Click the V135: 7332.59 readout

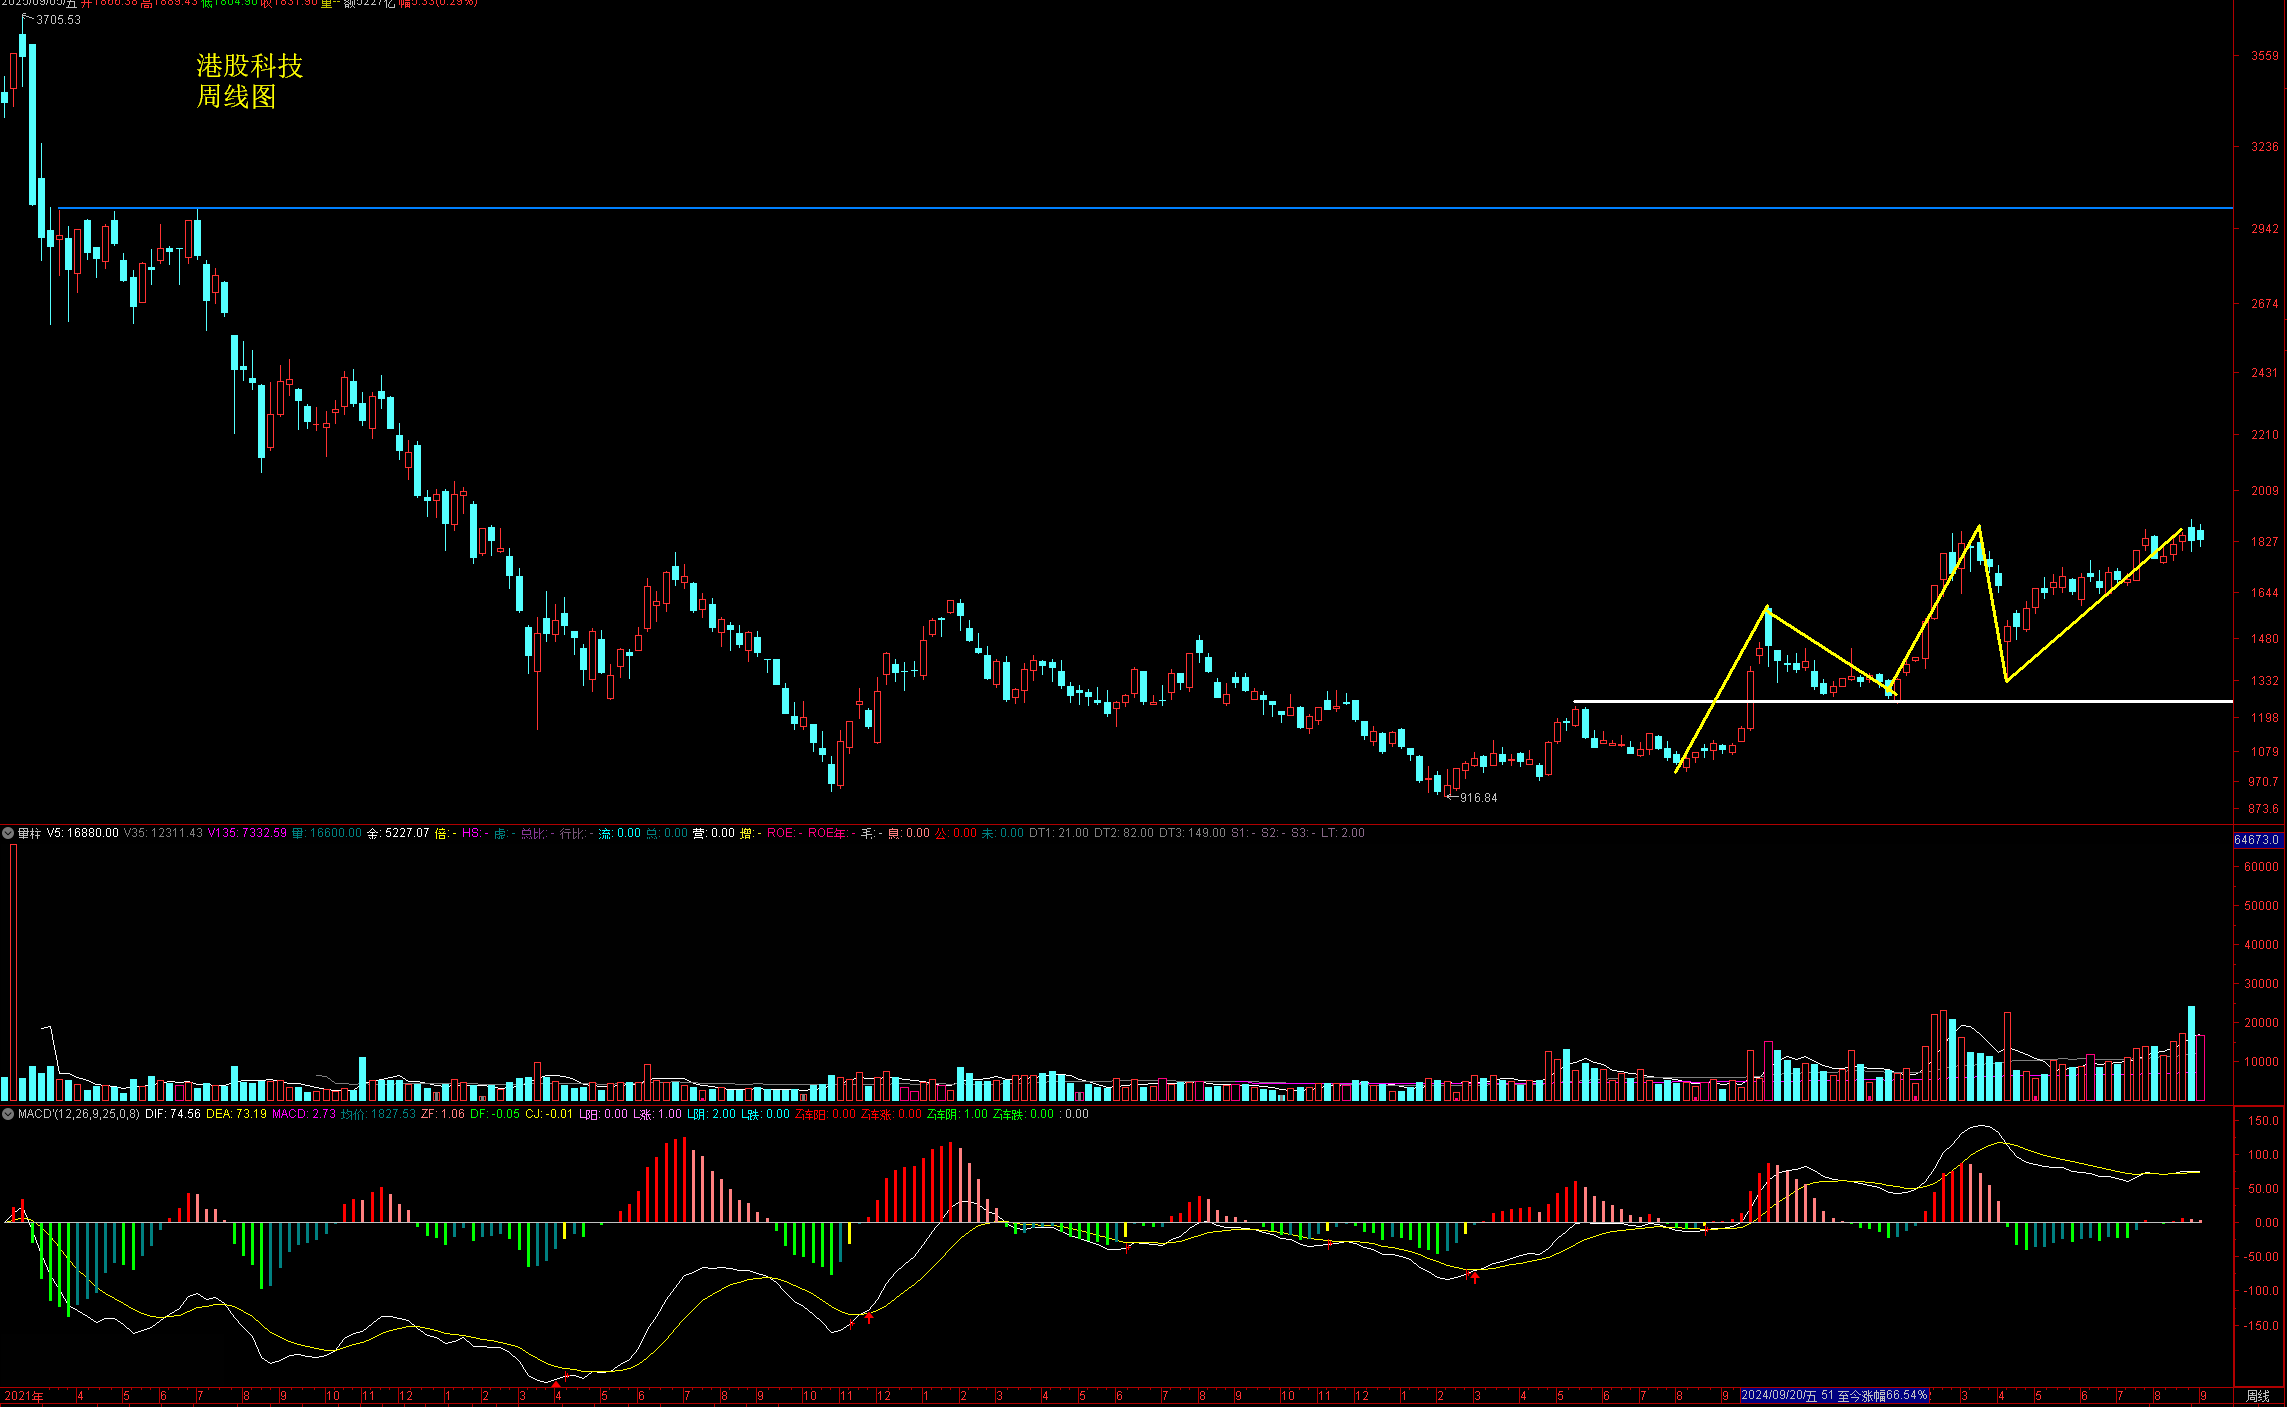point(247,833)
